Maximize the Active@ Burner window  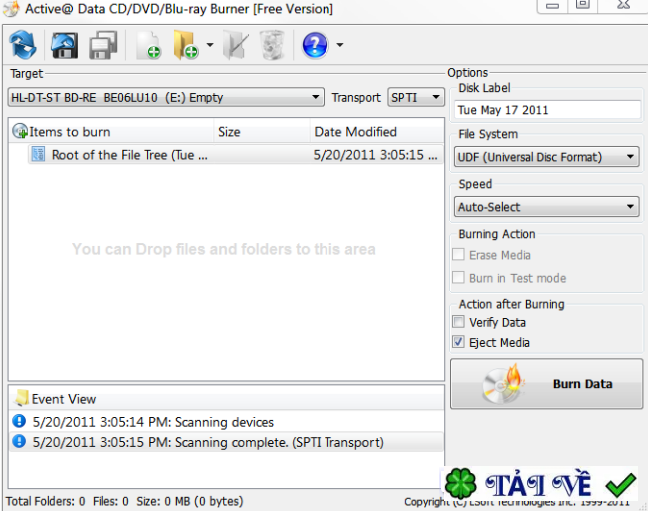coord(583,5)
